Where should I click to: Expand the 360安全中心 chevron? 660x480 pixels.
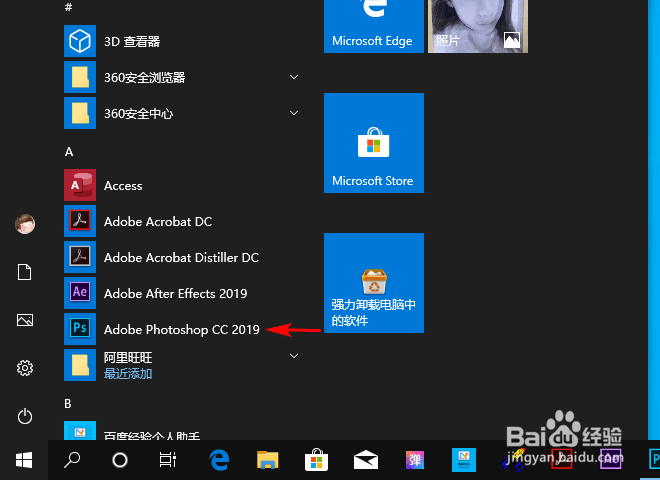pyautogui.click(x=294, y=113)
